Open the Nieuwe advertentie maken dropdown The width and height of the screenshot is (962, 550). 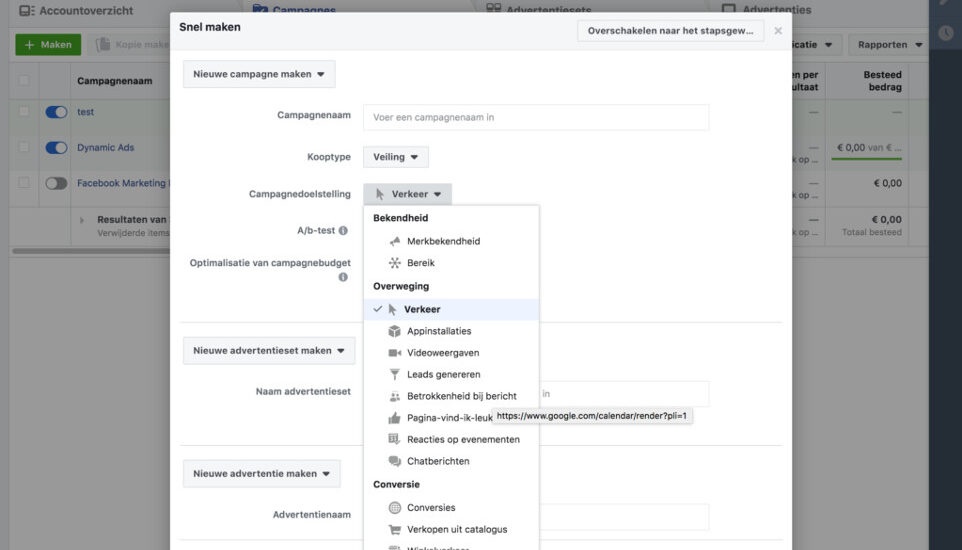pos(261,474)
